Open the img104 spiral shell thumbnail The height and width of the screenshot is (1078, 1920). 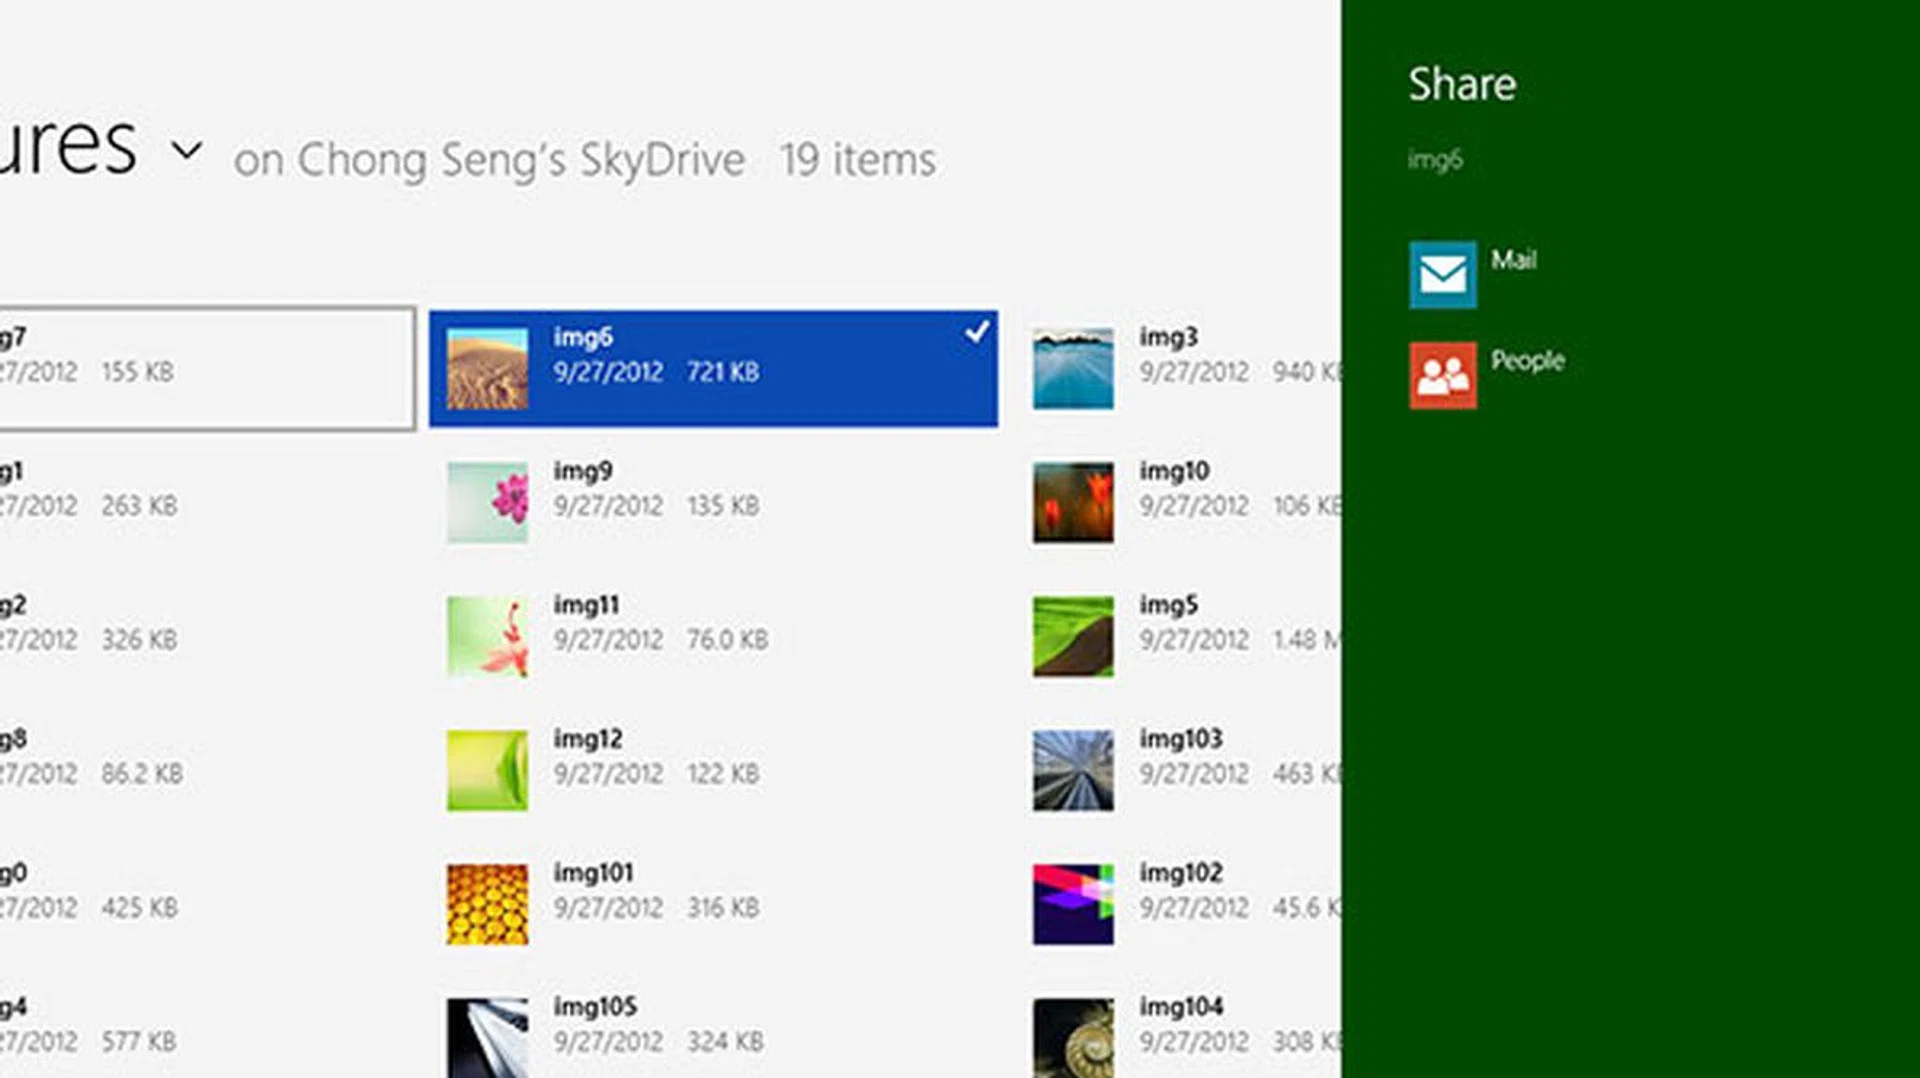[1072, 1037]
